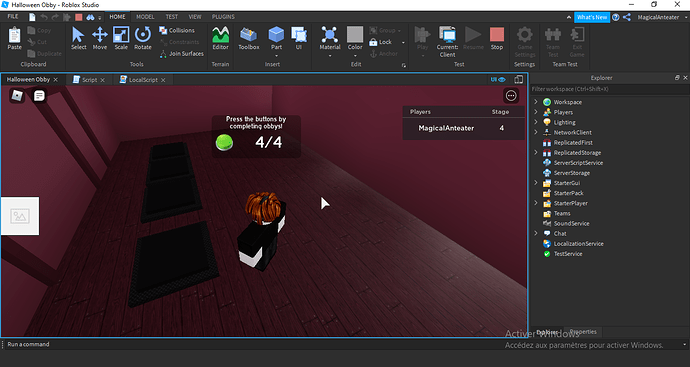The image size is (690, 367).
Task: Expand the StarterPlayer node
Action: coord(536,203)
